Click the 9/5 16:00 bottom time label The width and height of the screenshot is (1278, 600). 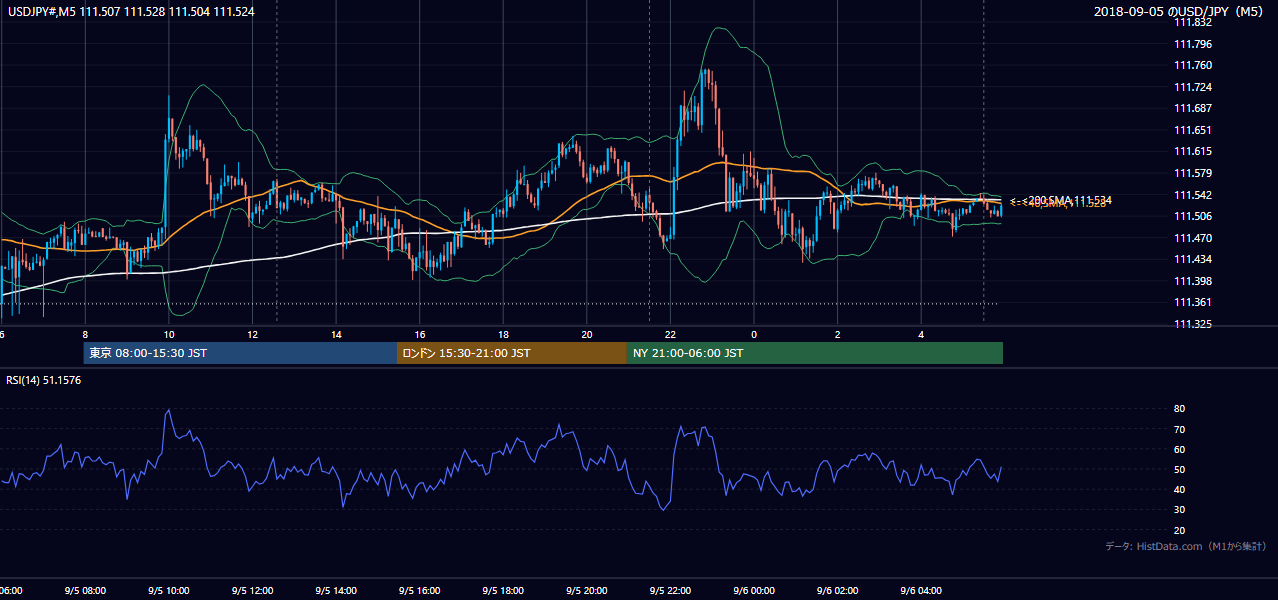pyautogui.click(x=419, y=591)
